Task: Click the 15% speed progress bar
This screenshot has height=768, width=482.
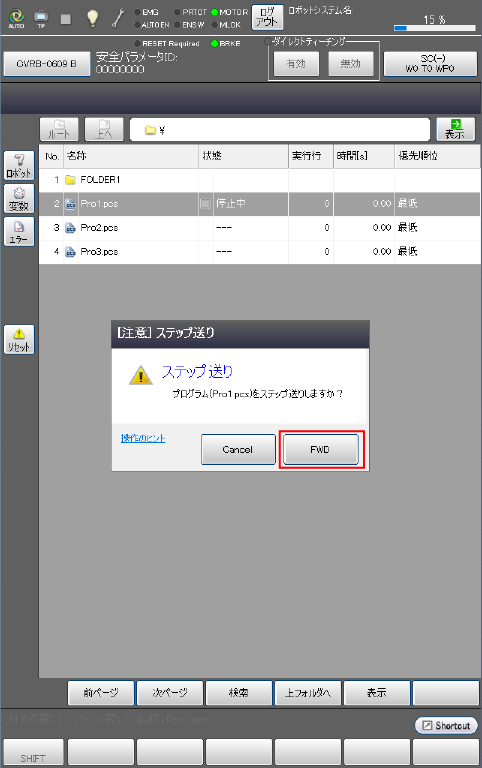Action: [x=434, y=28]
